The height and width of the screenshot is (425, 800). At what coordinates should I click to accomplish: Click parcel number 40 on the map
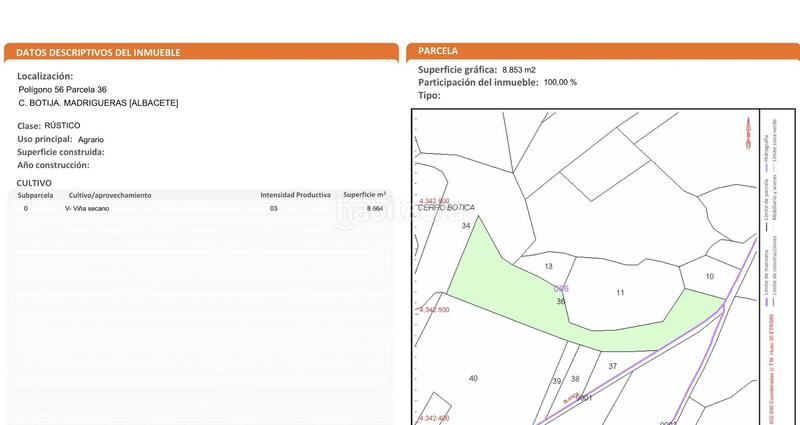[473, 377]
